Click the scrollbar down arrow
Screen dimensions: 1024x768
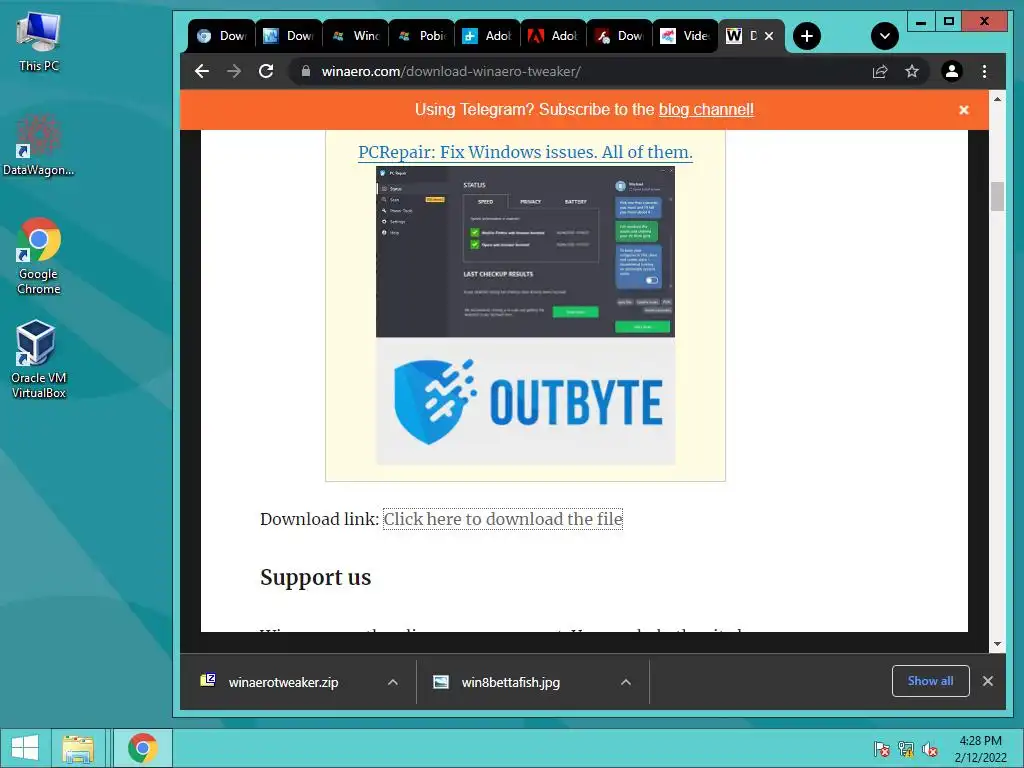click(x=997, y=644)
